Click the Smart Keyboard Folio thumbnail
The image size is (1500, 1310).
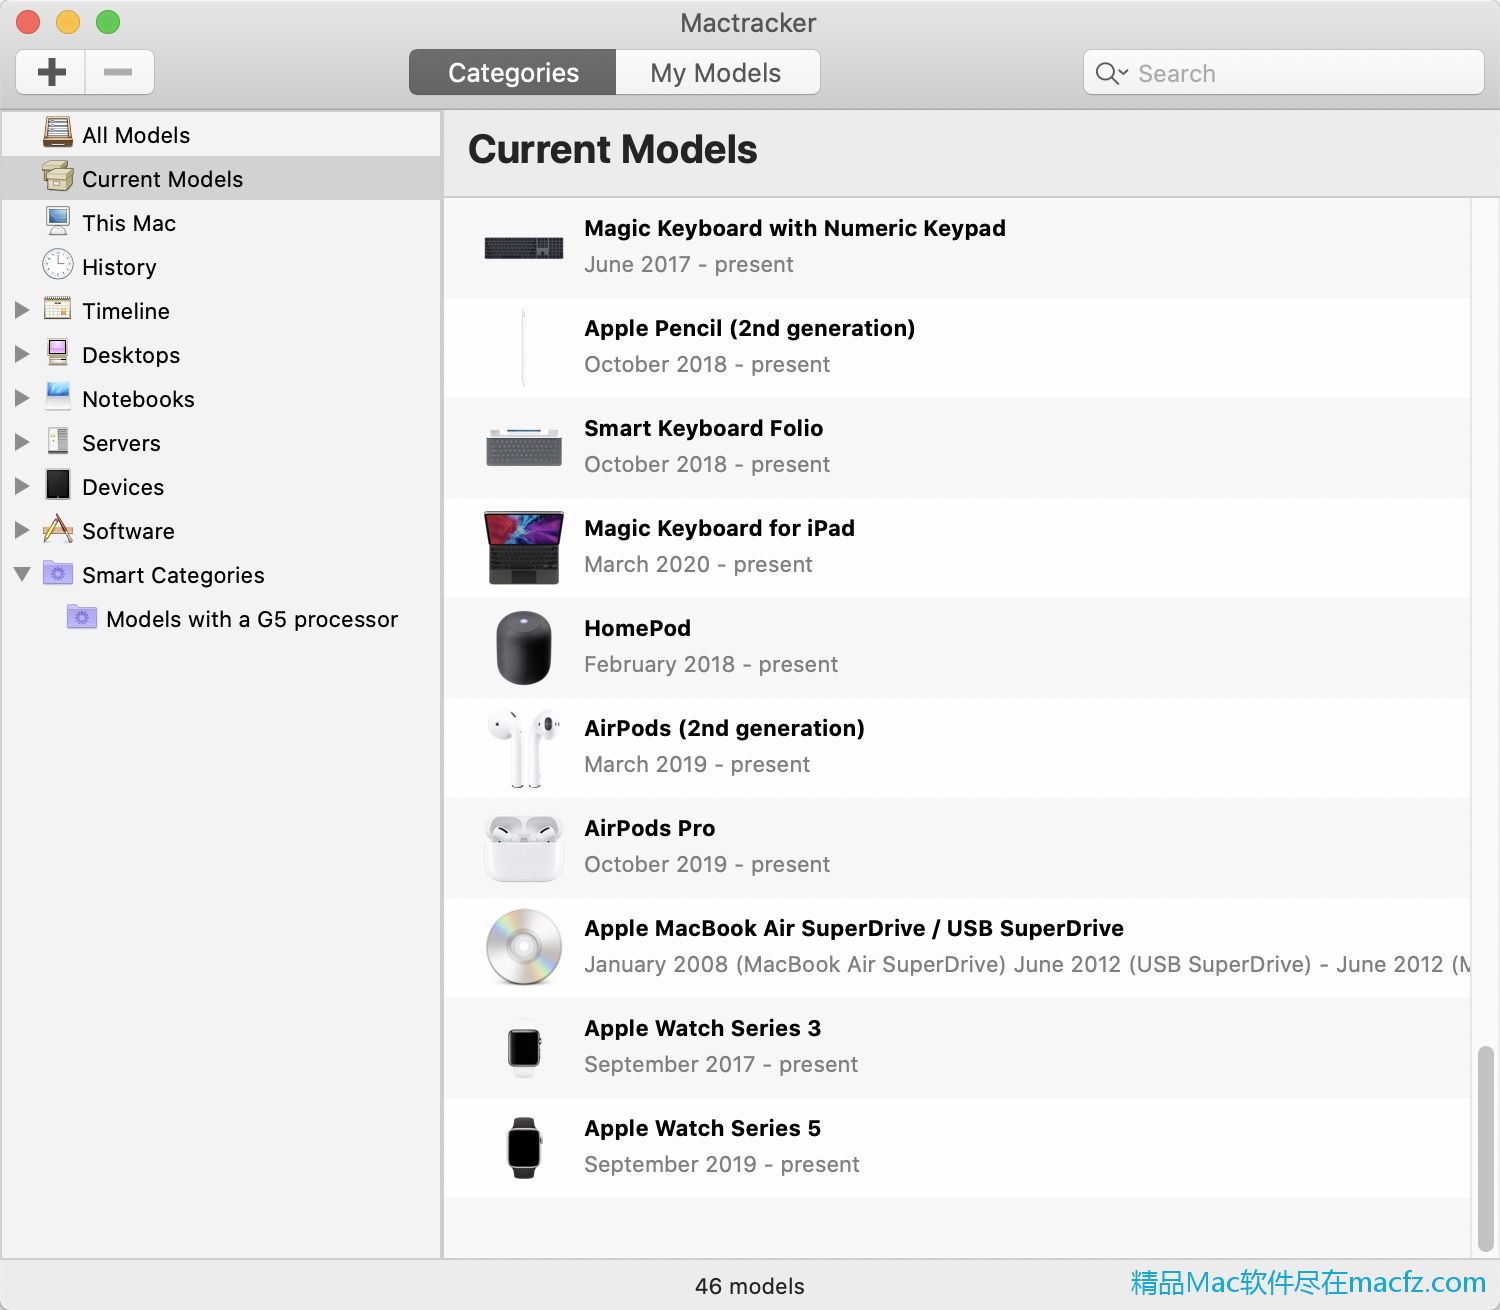(524, 447)
